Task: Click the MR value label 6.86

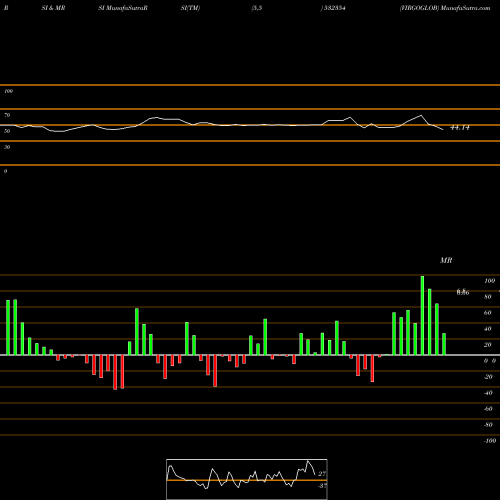Action: pos(463,292)
